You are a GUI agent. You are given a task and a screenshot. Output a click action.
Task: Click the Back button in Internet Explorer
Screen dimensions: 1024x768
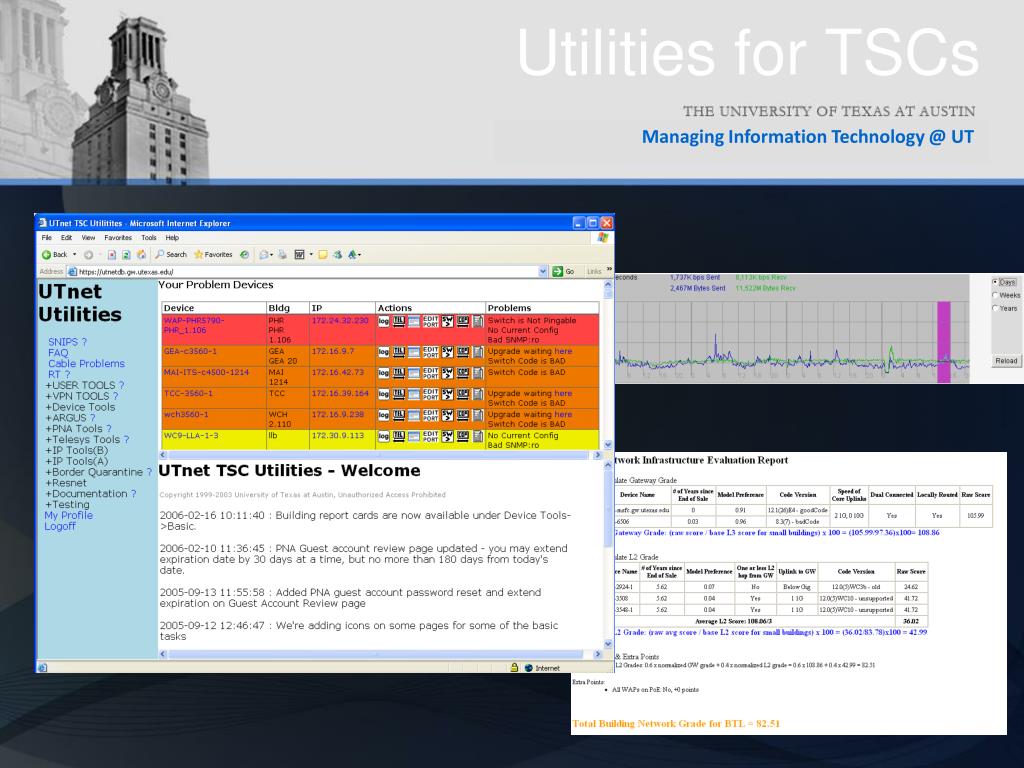click(x=55, y=255)
